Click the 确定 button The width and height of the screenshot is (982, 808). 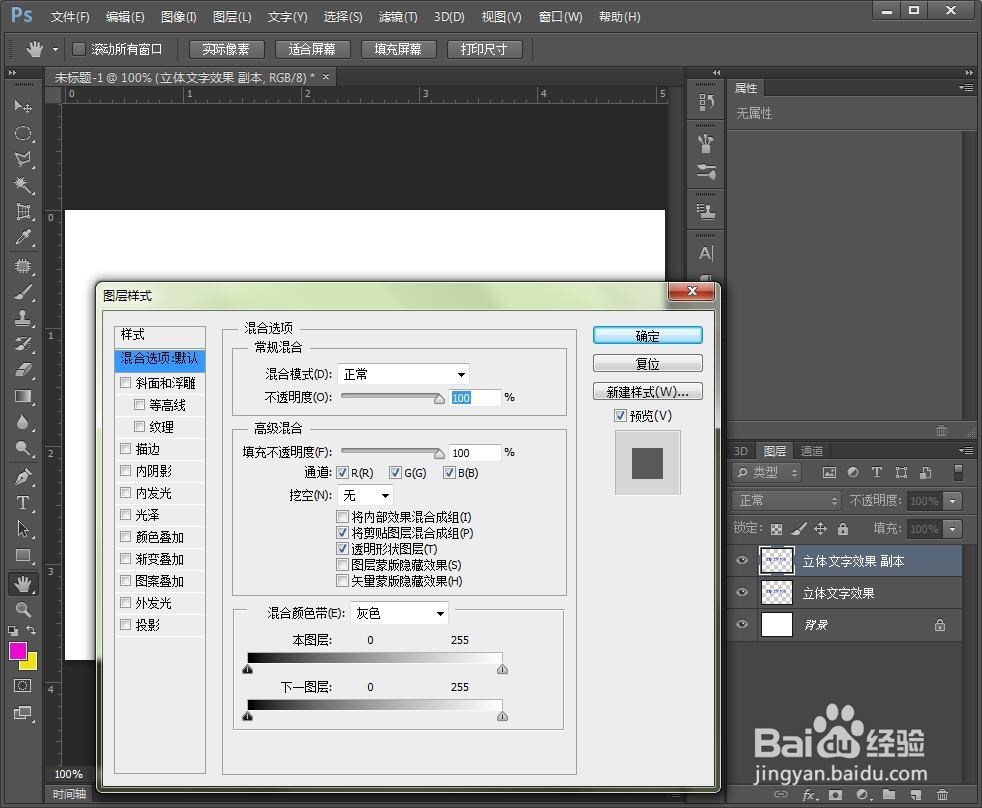tap(647, 335)
